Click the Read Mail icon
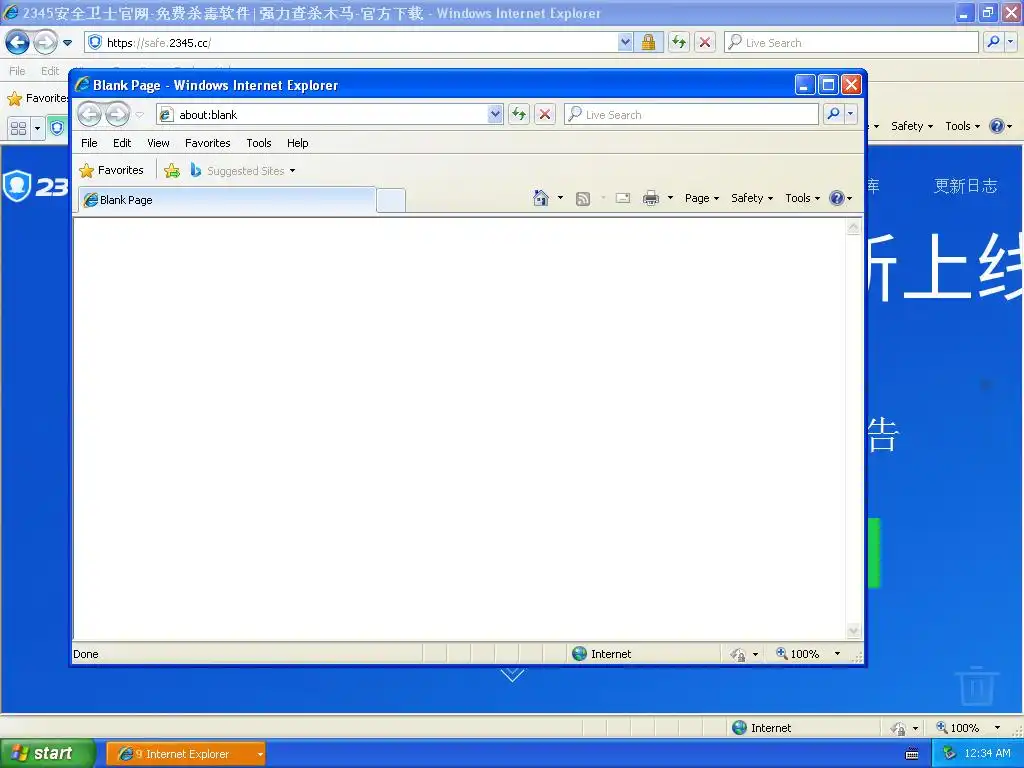The image size is (1024, 768). [623, 198]
